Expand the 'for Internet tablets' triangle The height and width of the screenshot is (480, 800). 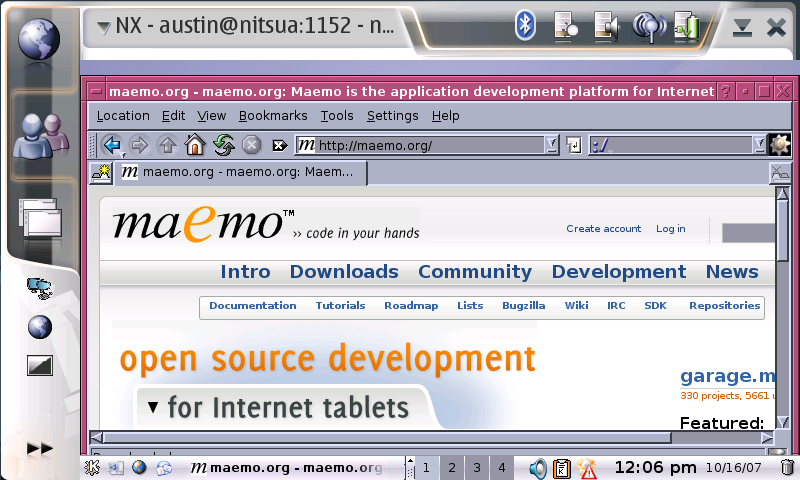[153, 407]
